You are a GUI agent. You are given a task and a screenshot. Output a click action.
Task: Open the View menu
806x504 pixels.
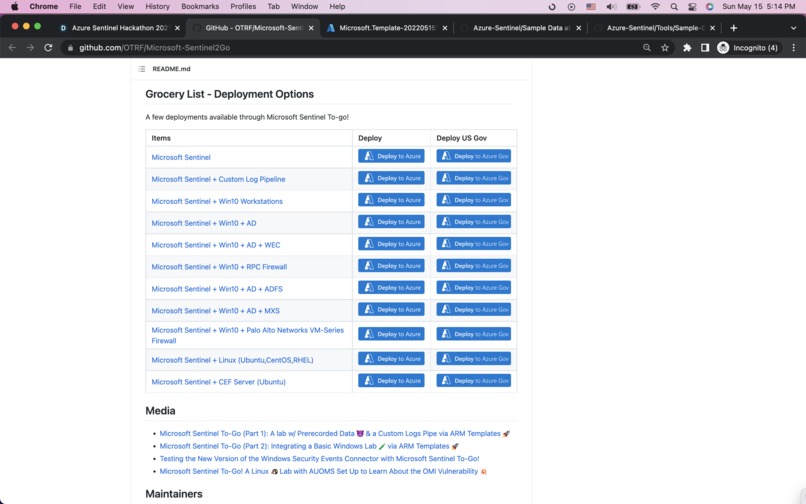point(125,7)
